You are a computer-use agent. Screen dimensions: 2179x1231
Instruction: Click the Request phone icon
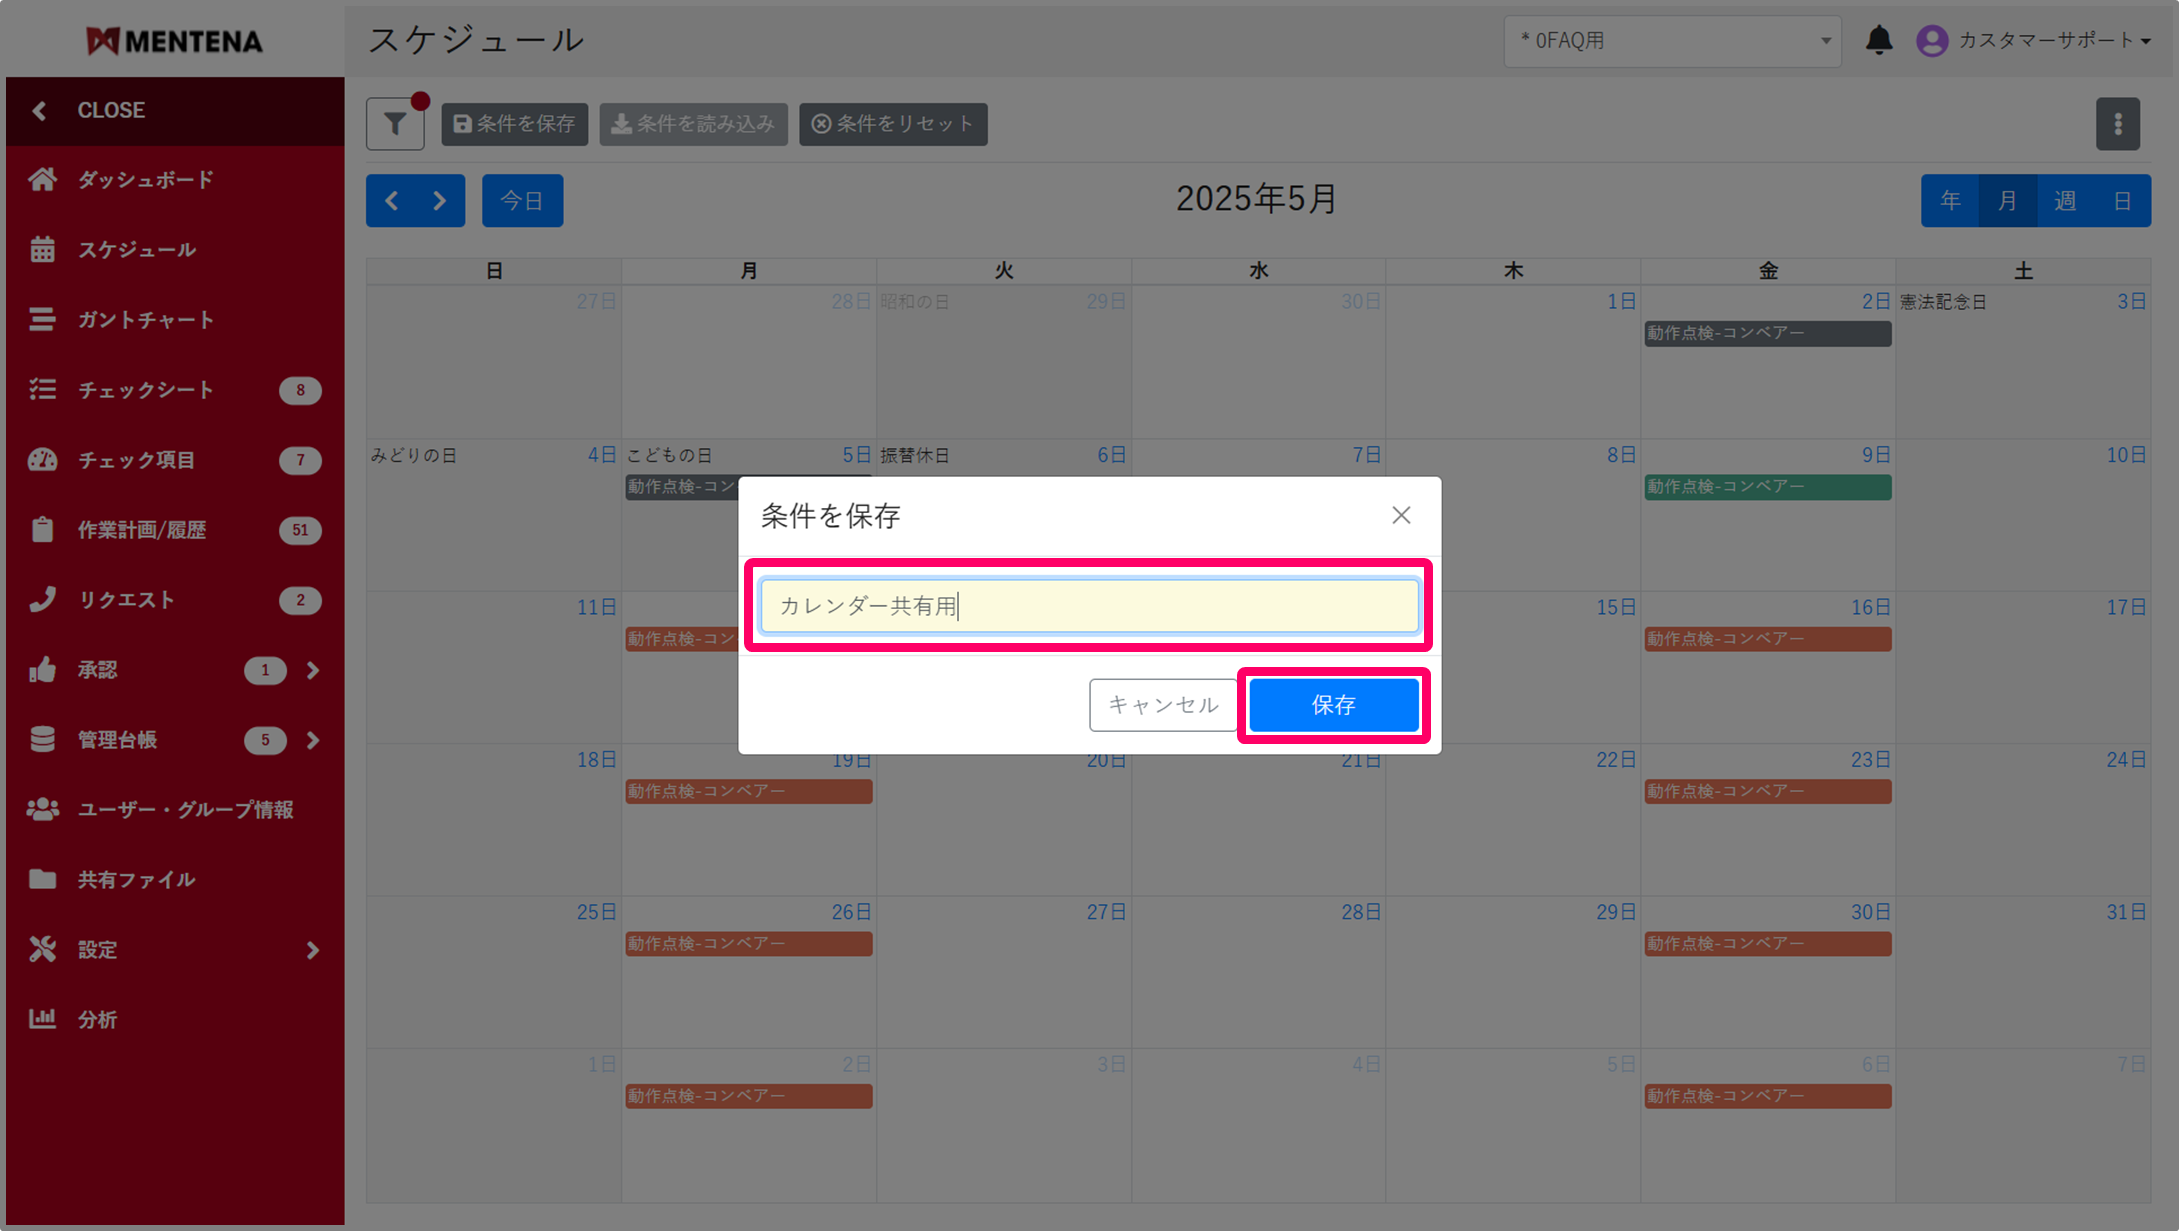point(42,600)
